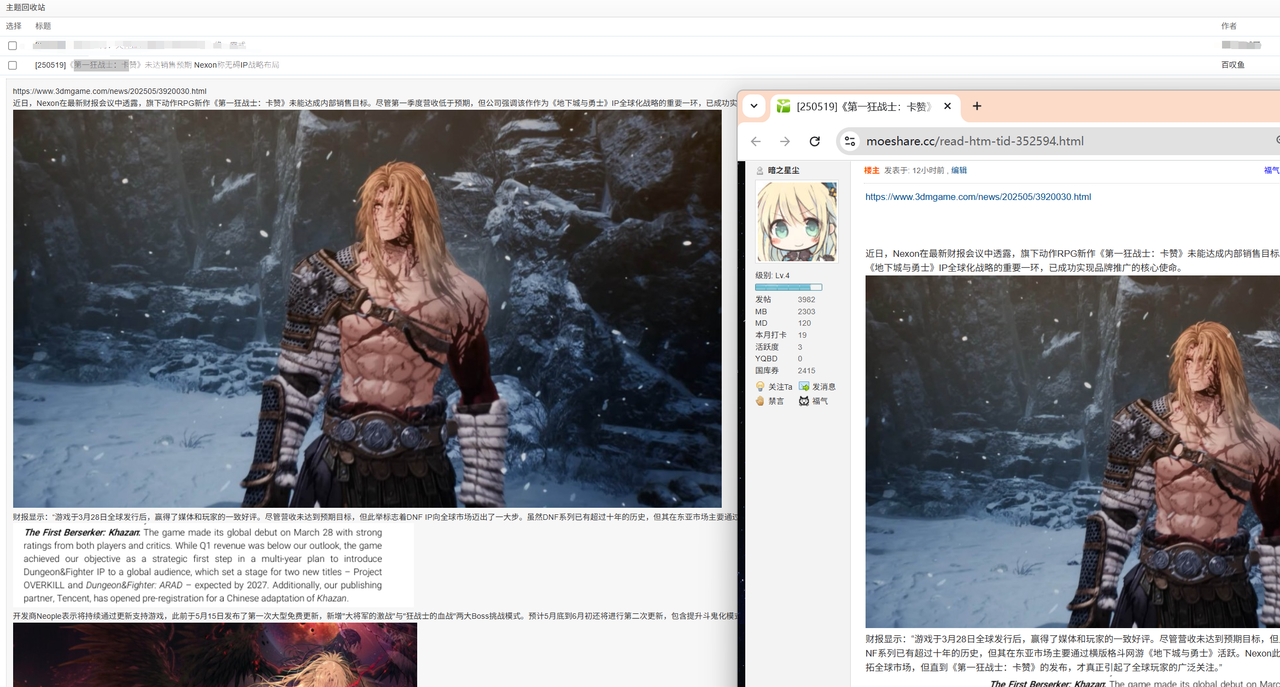The image size is (1280, 687).
Task: Click the 作者 column header
Action: [1229, 26]
